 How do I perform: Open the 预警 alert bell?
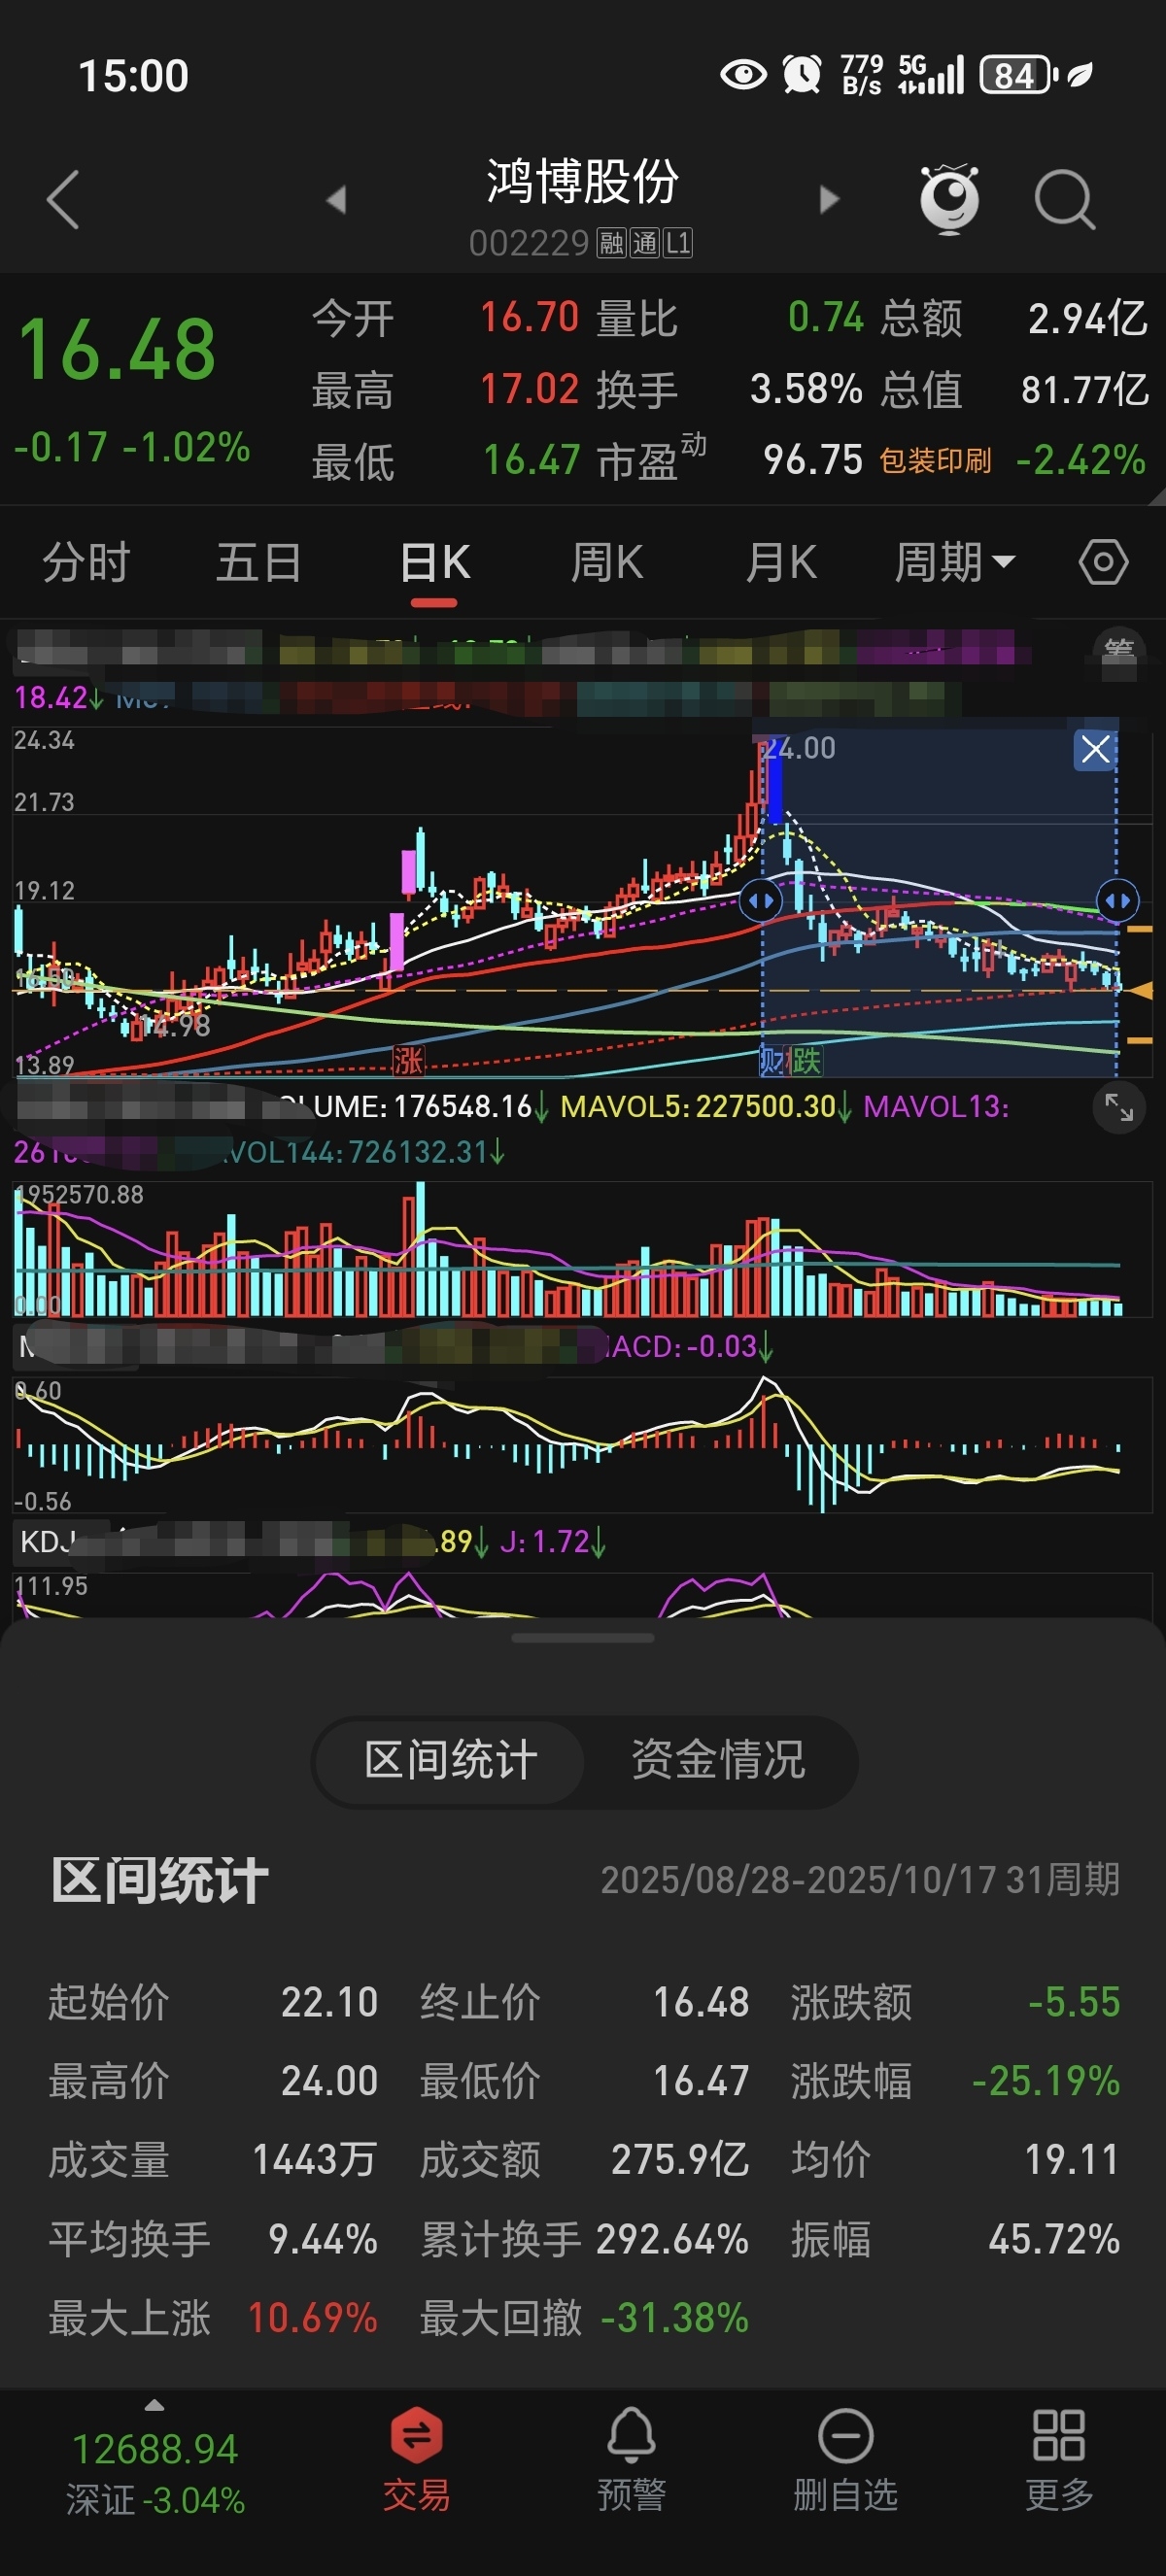click(632, 2459)
